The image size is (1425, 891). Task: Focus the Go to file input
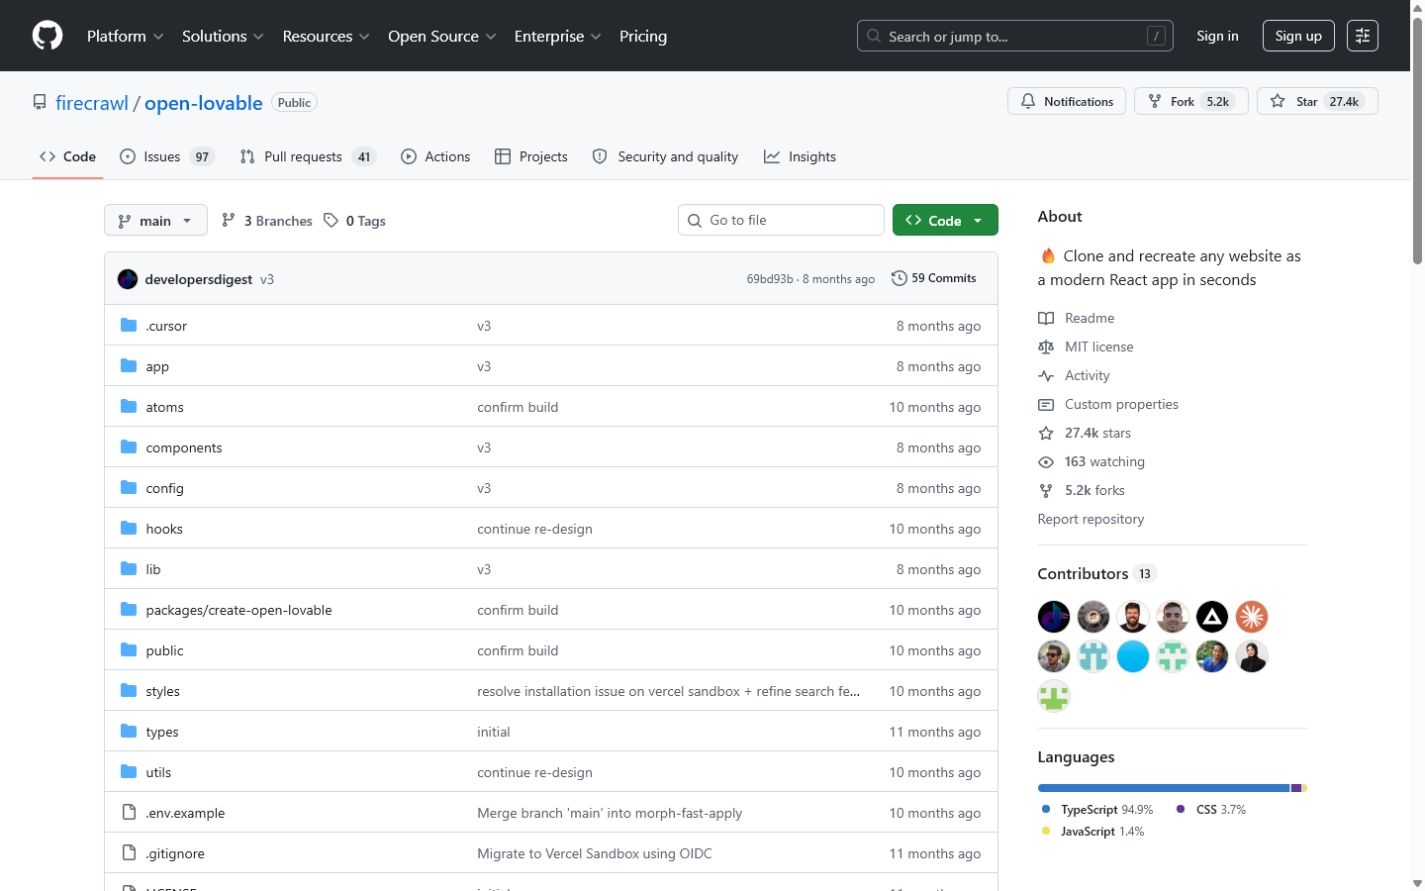(781, 220)
